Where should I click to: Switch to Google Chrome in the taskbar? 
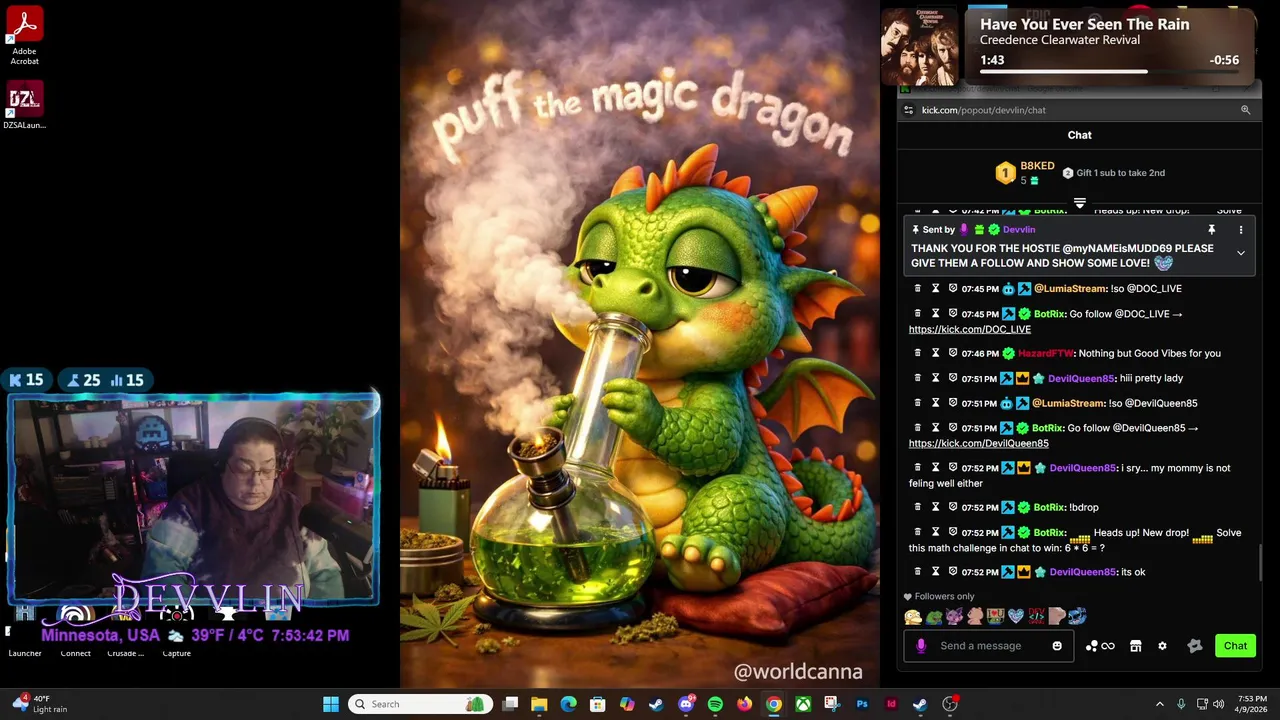(x=774, y=704)
